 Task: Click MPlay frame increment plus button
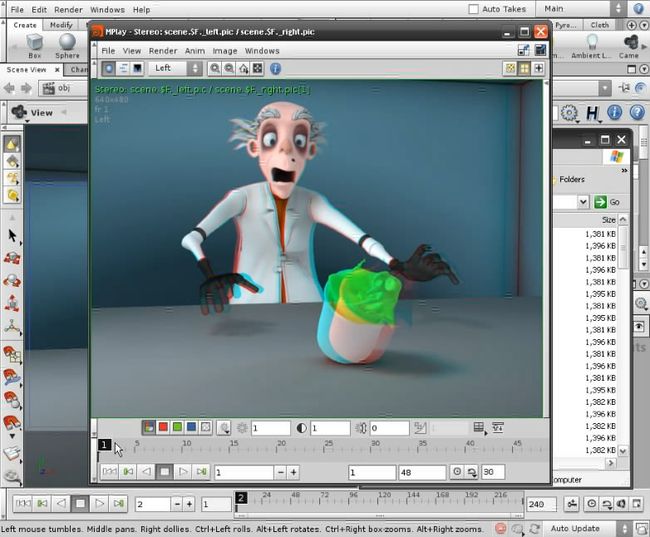[293, 472]
